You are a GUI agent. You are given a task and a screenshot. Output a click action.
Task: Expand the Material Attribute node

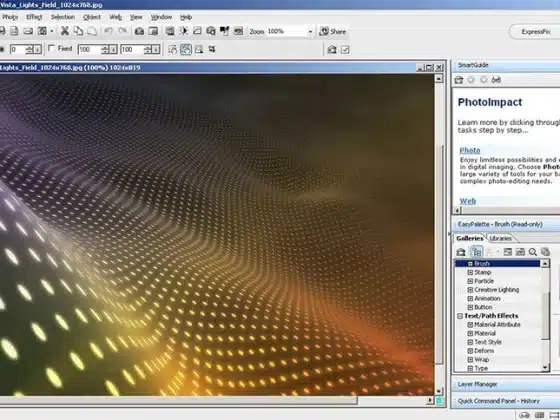[470, 325]
